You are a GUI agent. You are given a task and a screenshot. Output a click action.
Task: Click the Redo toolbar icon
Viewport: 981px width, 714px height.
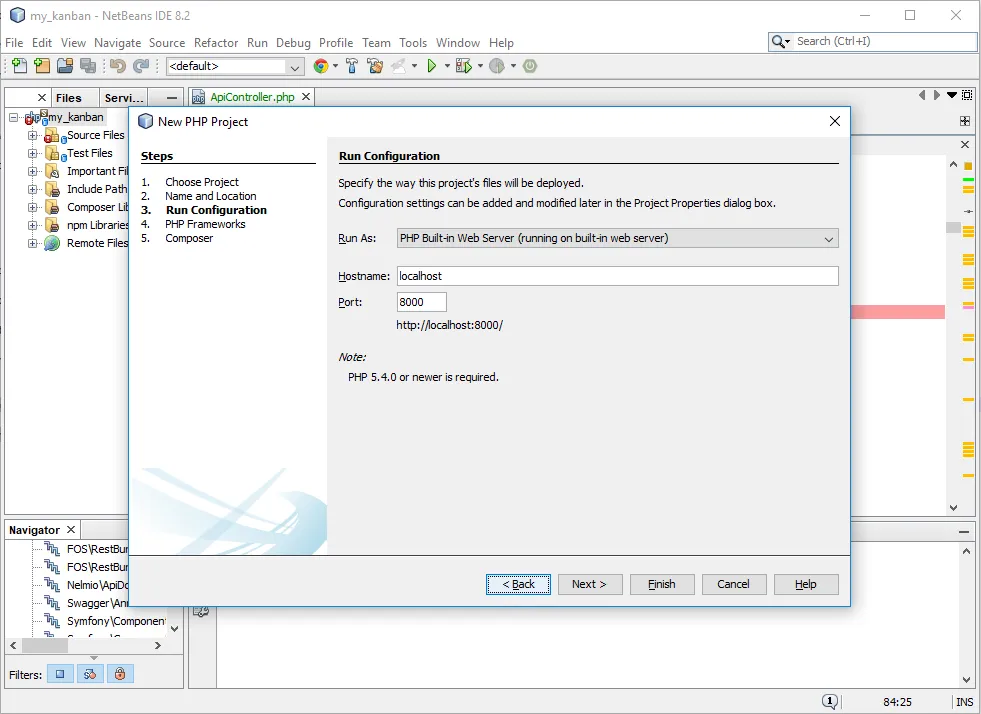pyautogui.click(x=141, y=66)
